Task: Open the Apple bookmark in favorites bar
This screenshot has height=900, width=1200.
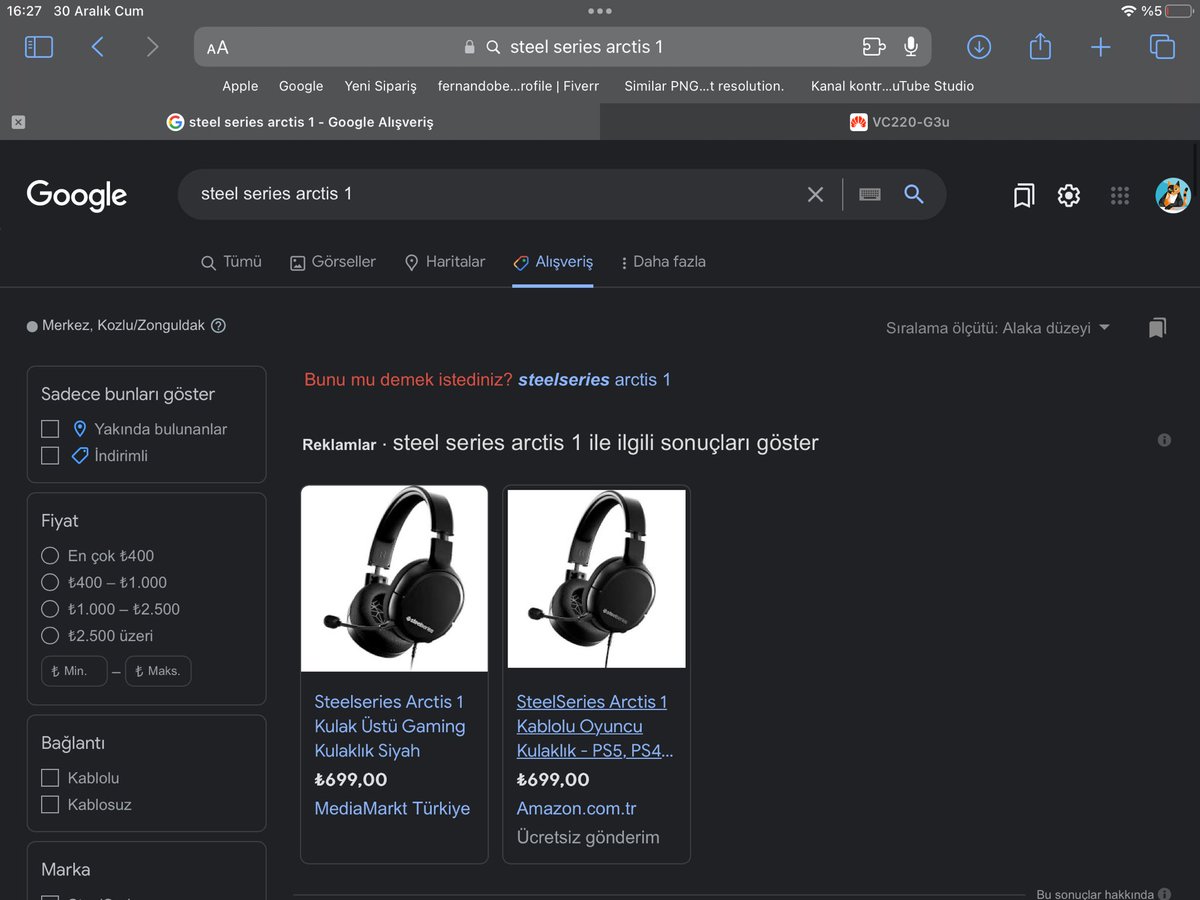Action: pos(240,86)
